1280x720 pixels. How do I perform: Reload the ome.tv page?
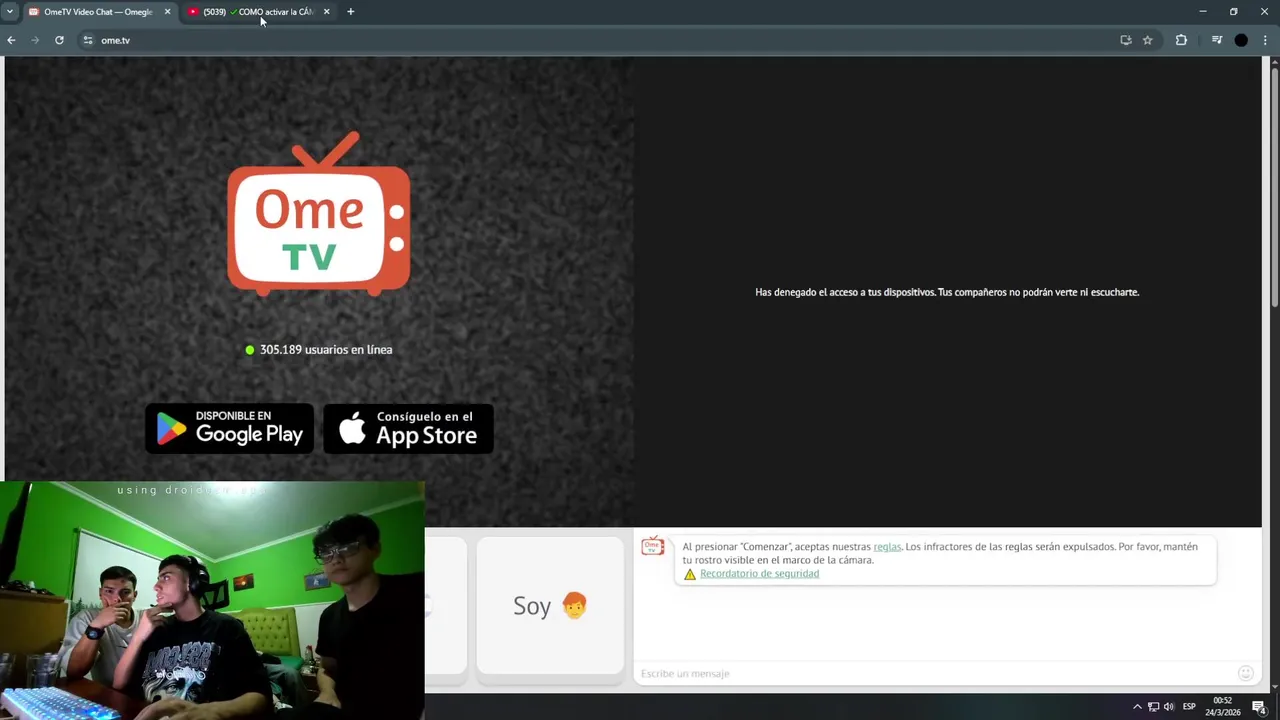[x=59, y=40]
